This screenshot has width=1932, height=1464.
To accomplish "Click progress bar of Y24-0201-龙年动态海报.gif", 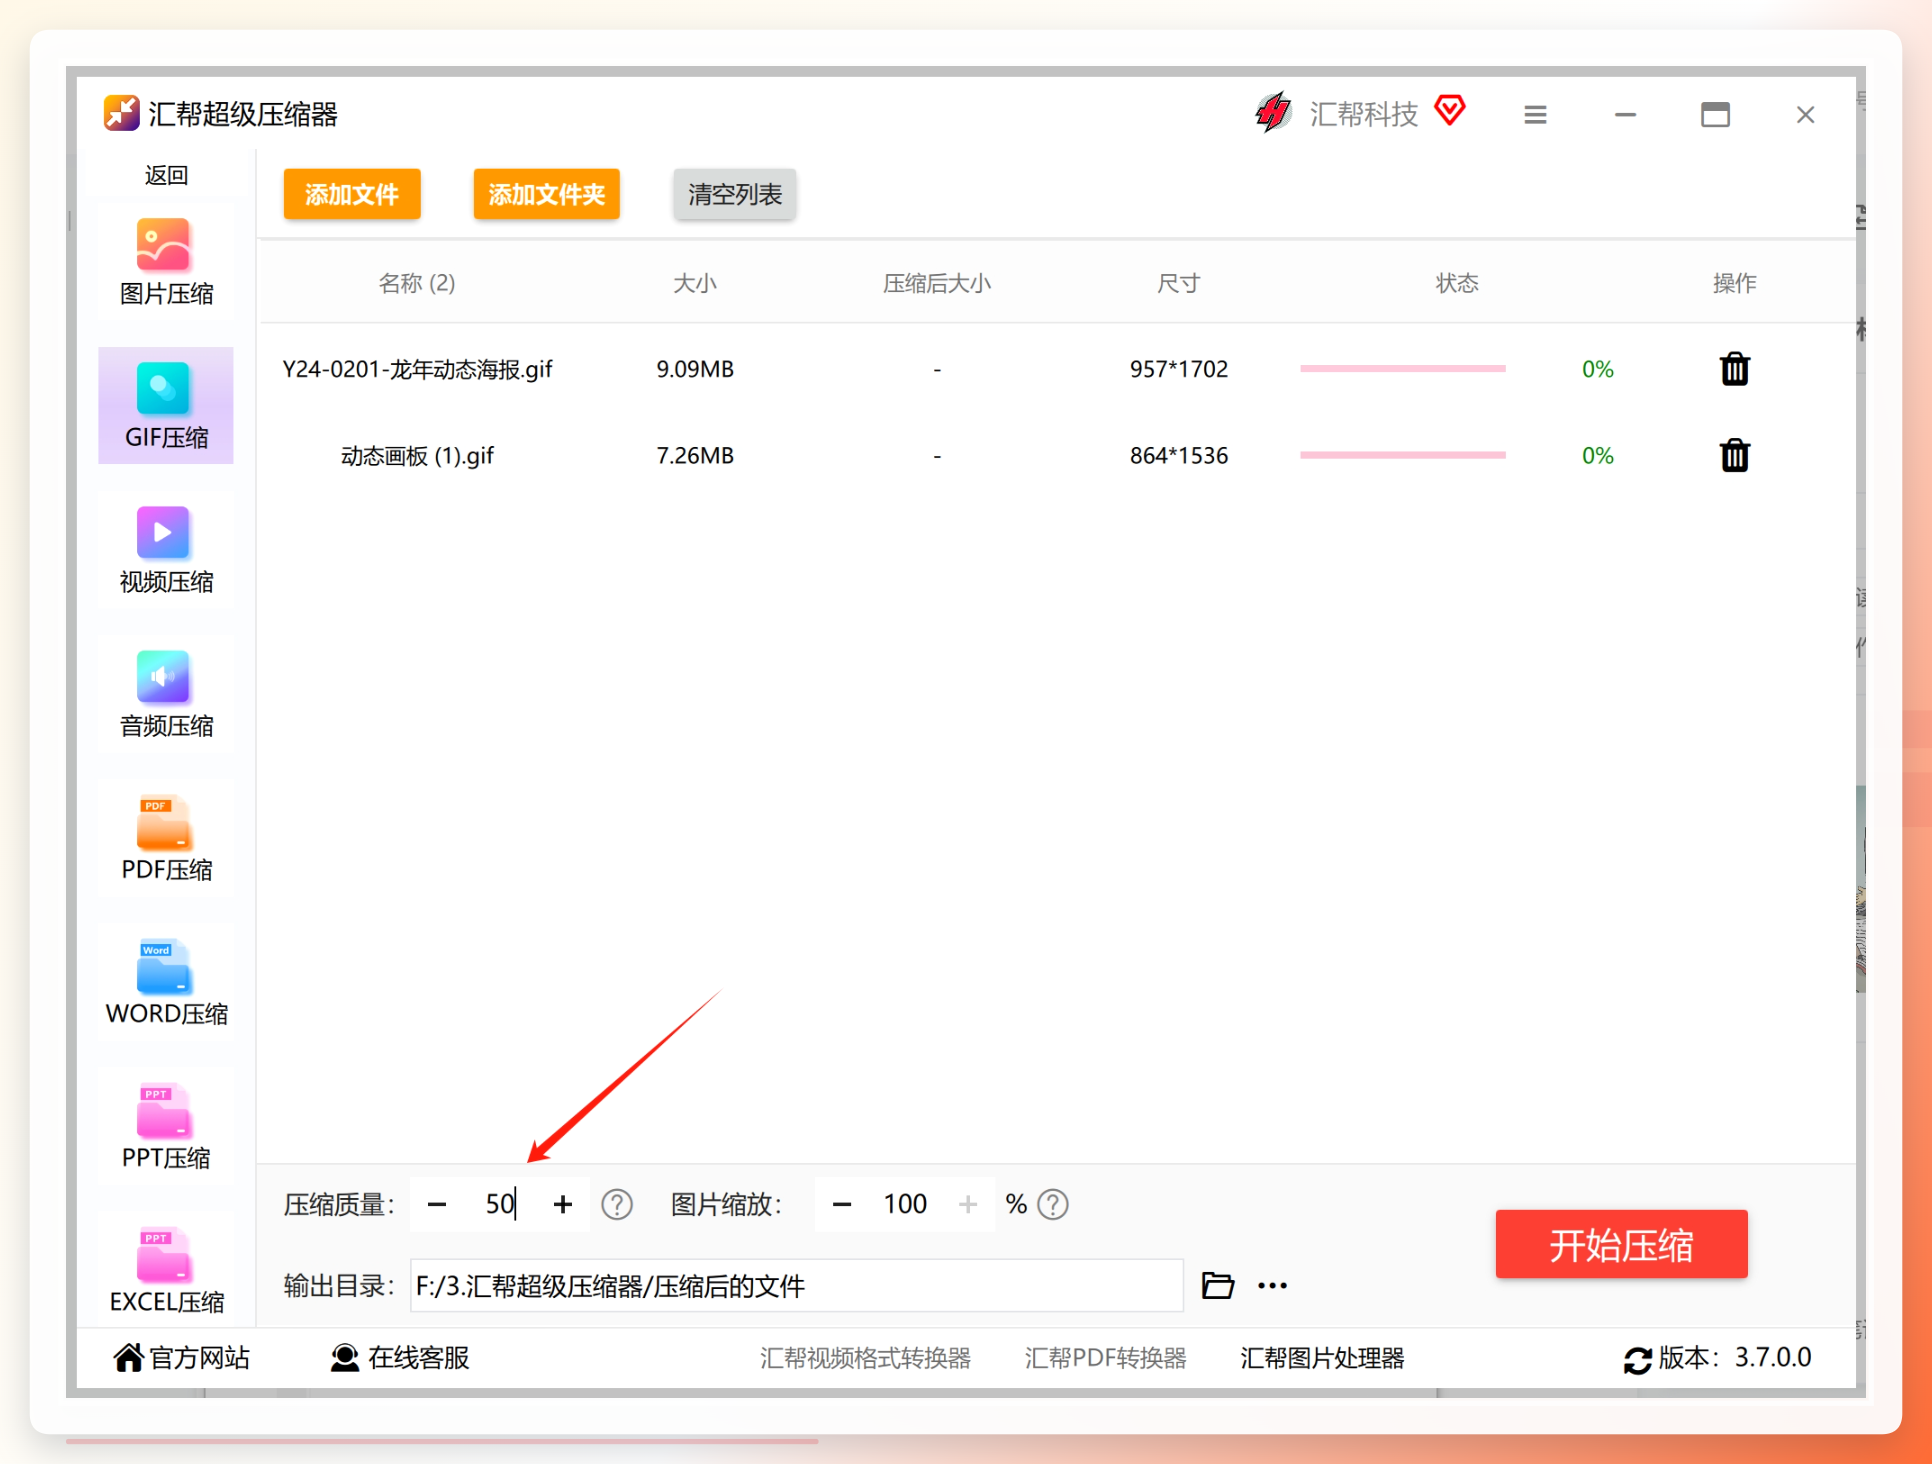I will [x=1403, y=369].
